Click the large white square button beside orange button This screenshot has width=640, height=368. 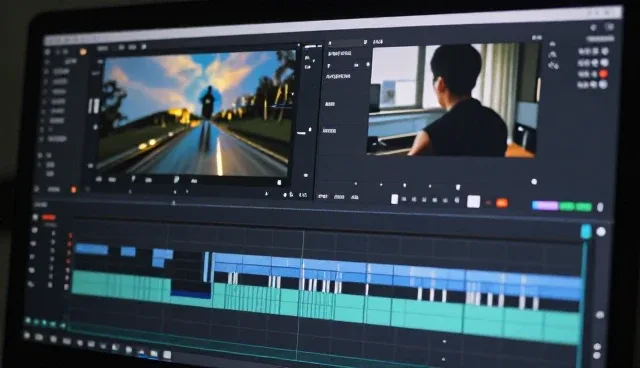click(x=473, y=202)
